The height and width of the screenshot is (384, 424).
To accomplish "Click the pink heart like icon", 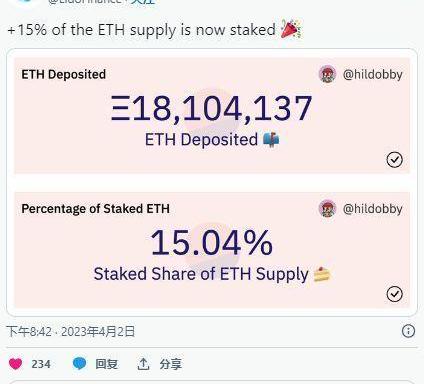I will (x=15, y=363).
